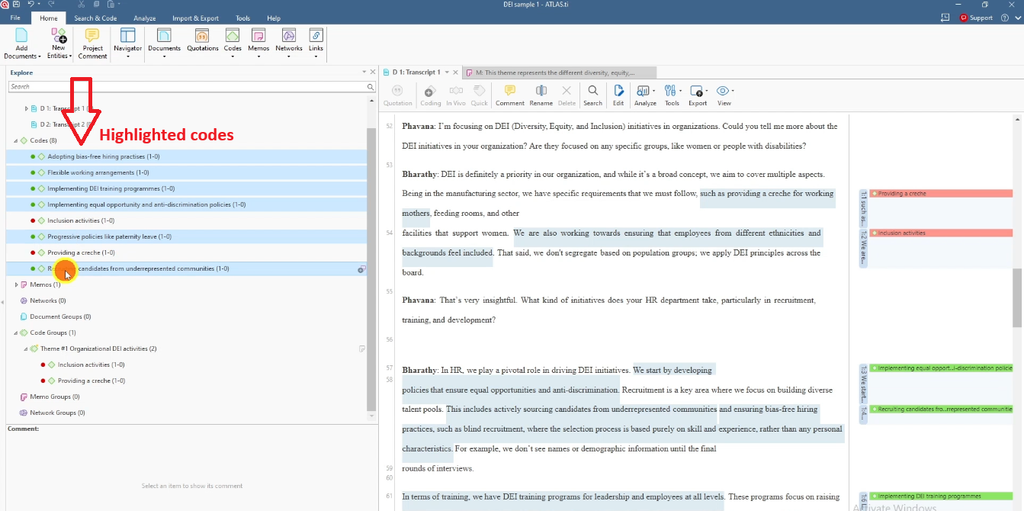This screenshot has height=511, width=1024.
Task: Open the Memos manager in ribbon
Action: (258, 44)
